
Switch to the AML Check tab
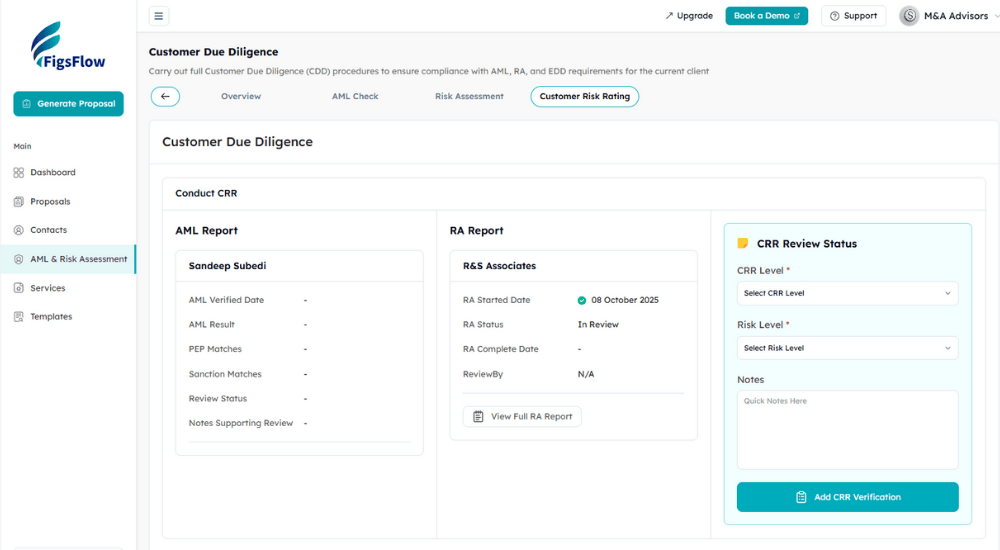click(355, 96)
